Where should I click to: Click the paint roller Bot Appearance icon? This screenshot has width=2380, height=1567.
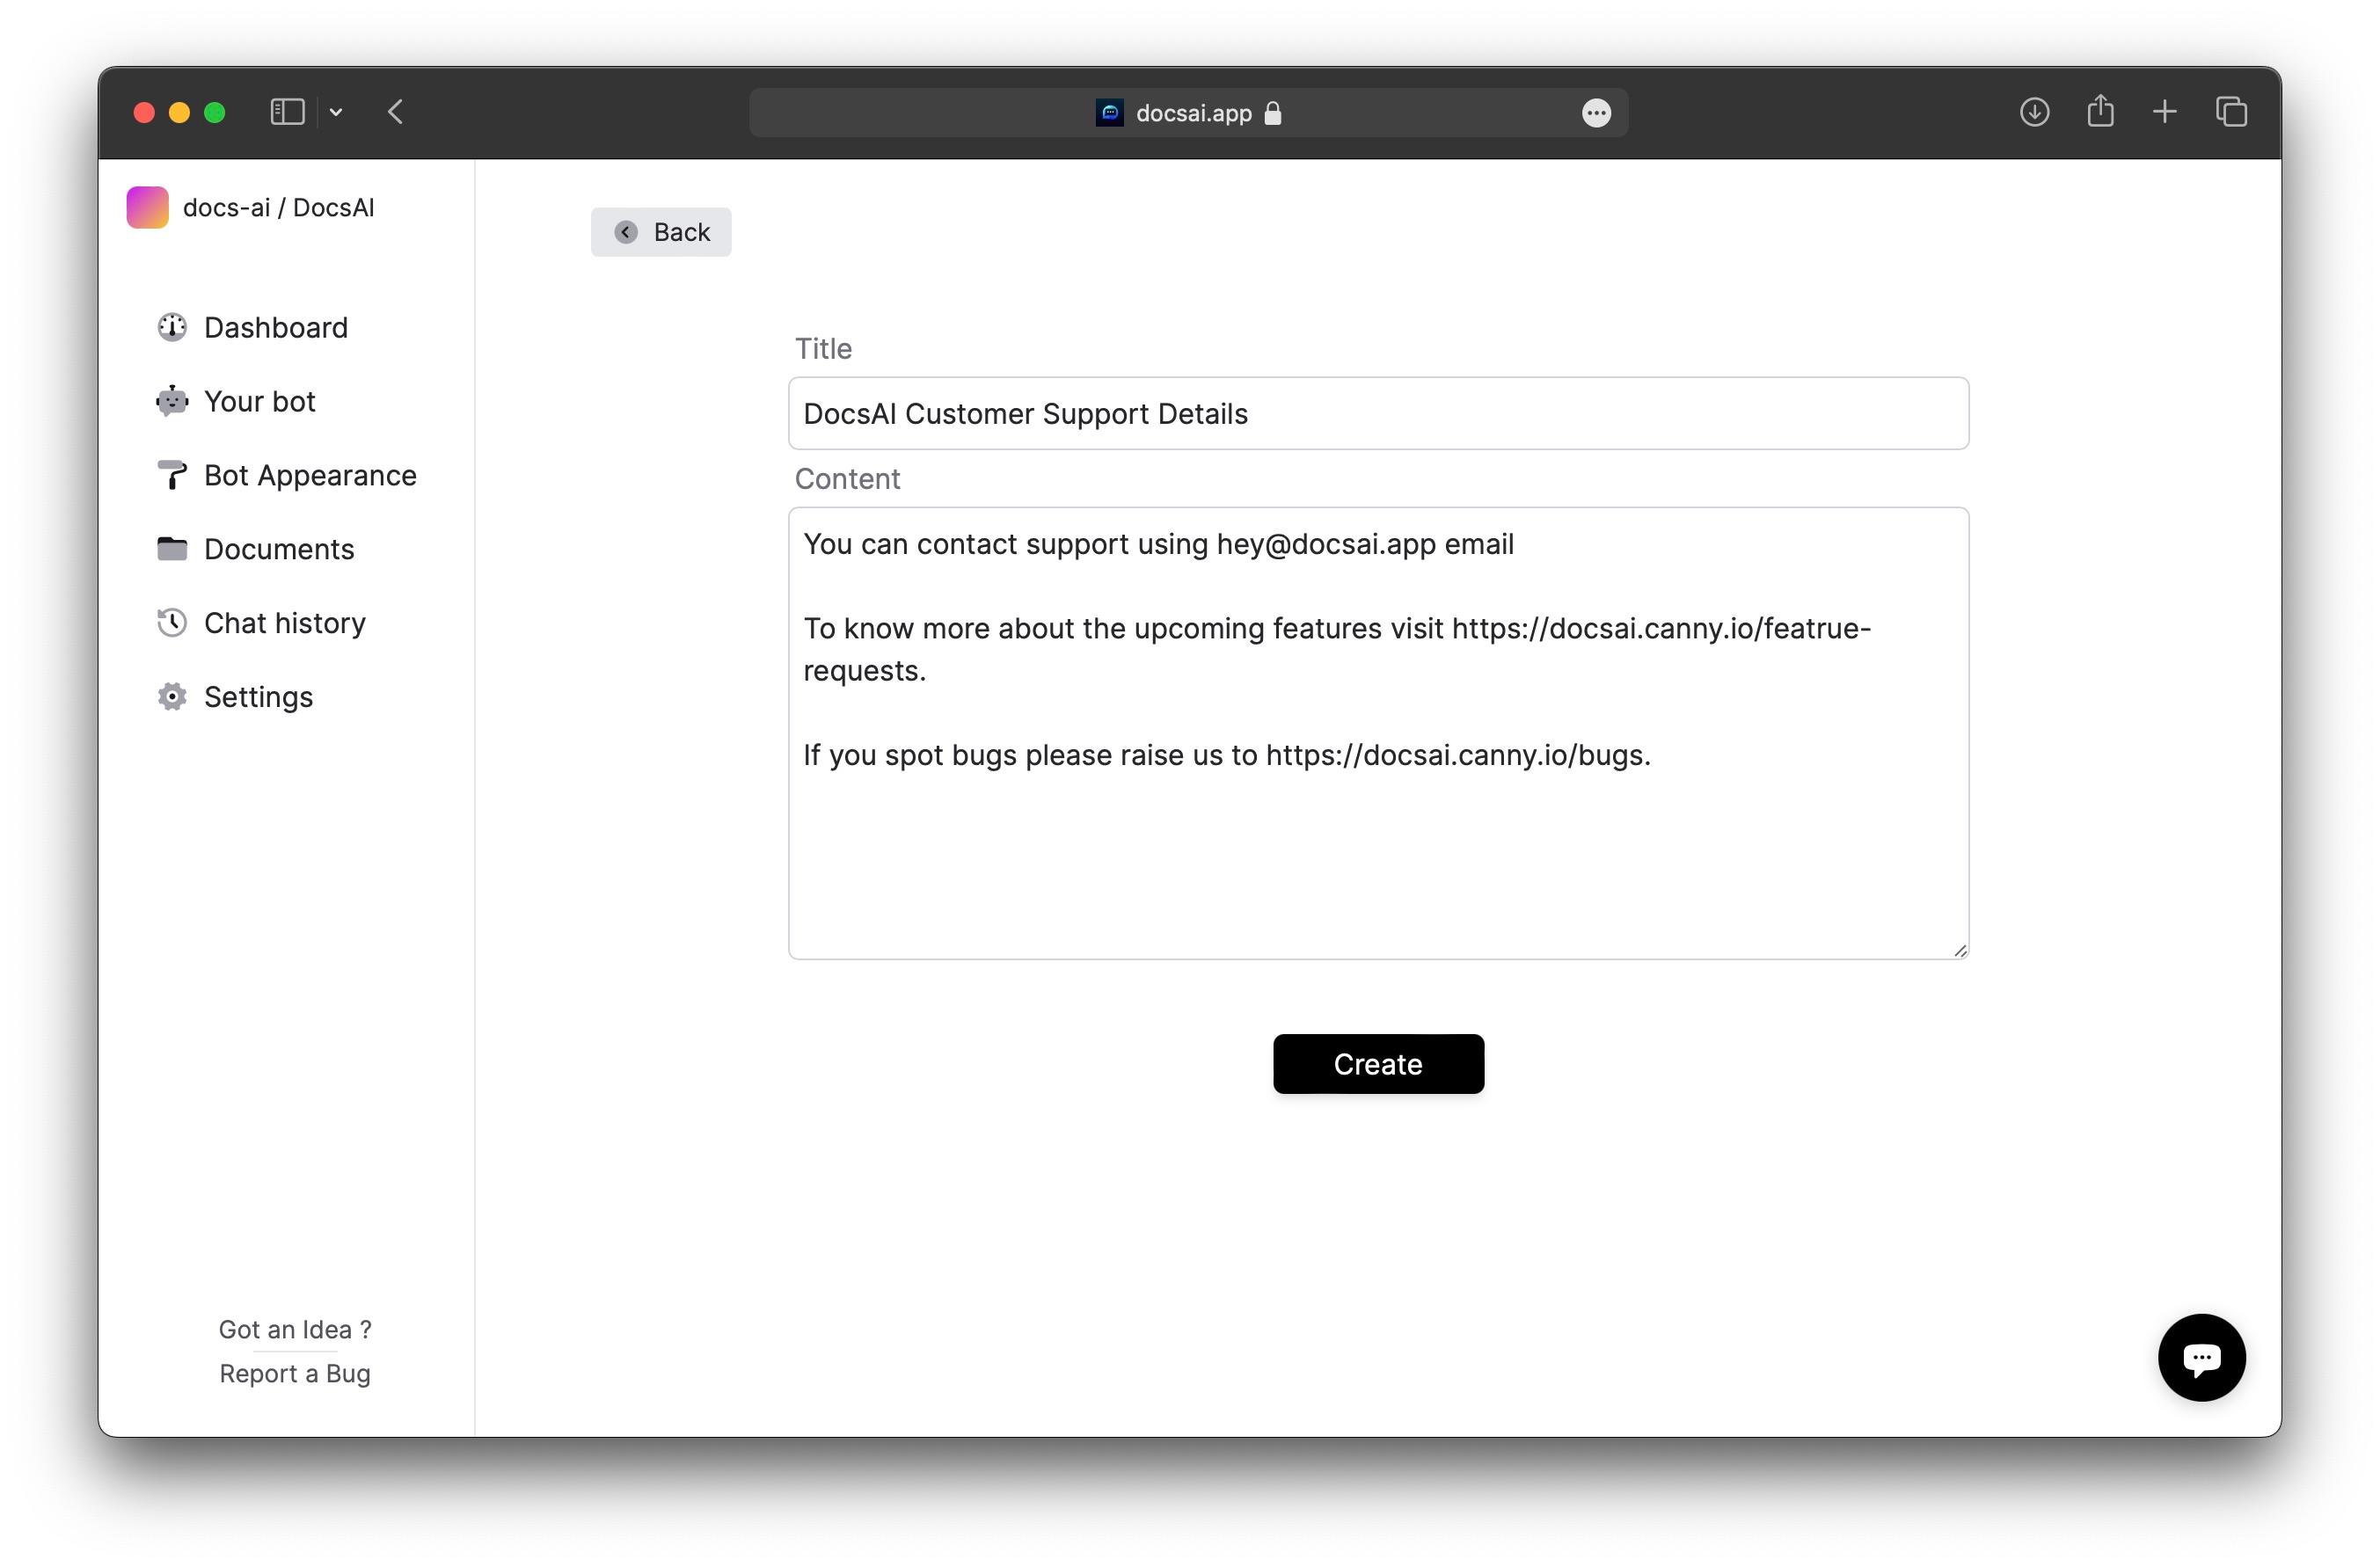click(x=172, y=475)
